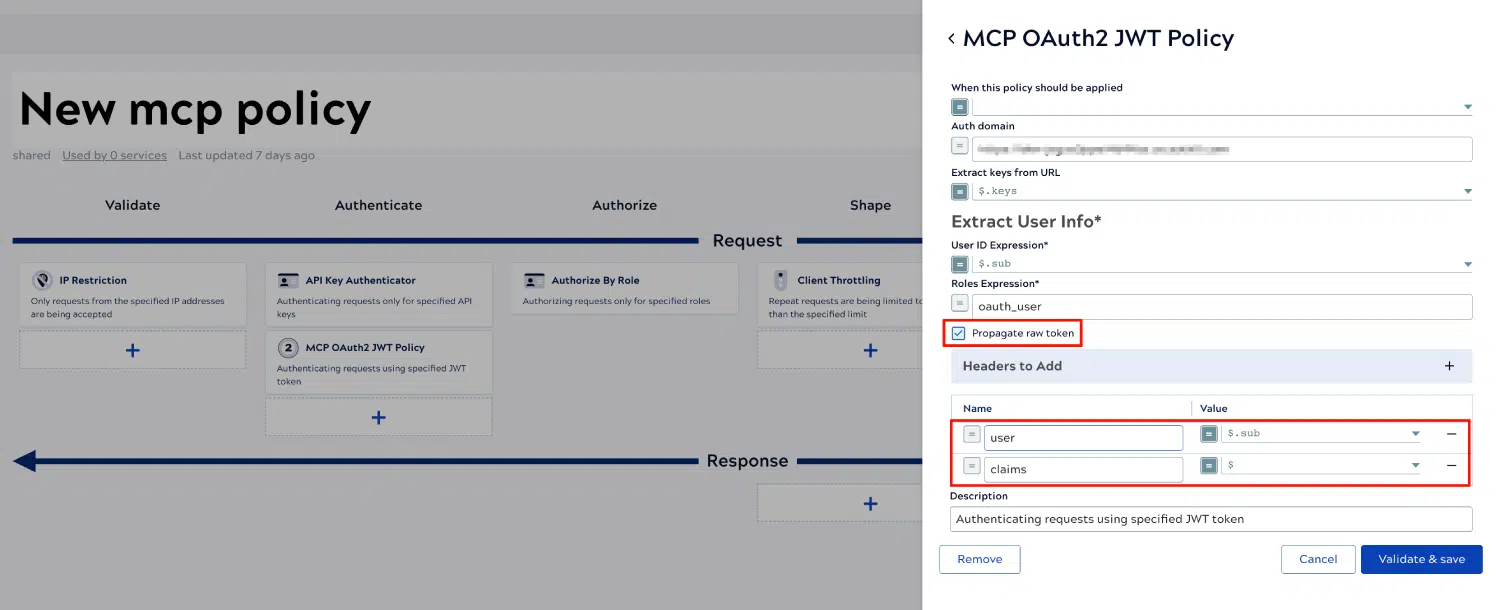Select the Shape stage heading

tap(870, 205)
